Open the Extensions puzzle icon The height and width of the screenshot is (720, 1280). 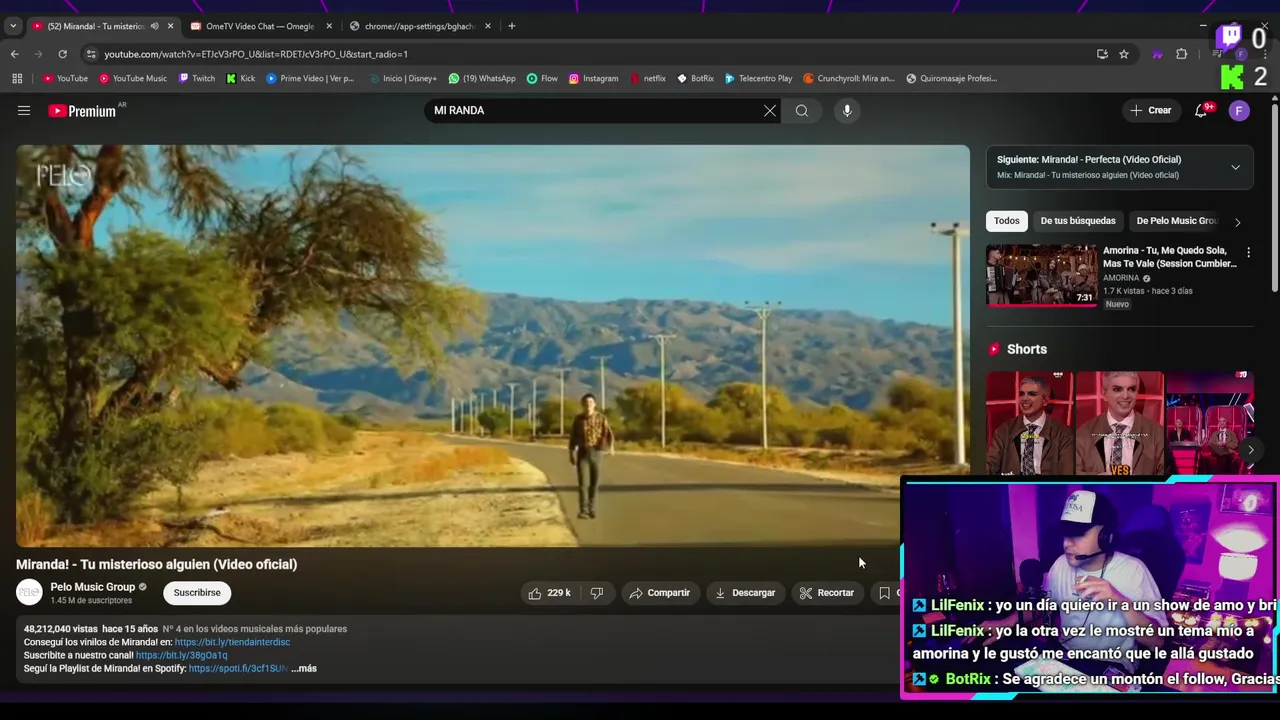point(1182,54)
